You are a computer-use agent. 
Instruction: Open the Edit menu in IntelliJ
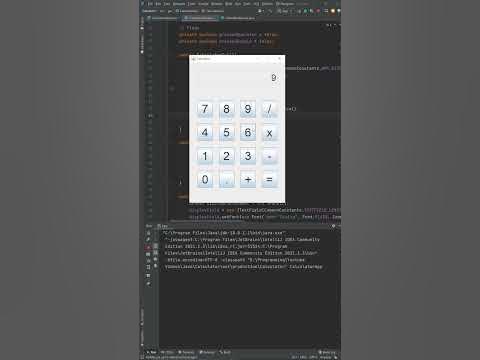158,4
